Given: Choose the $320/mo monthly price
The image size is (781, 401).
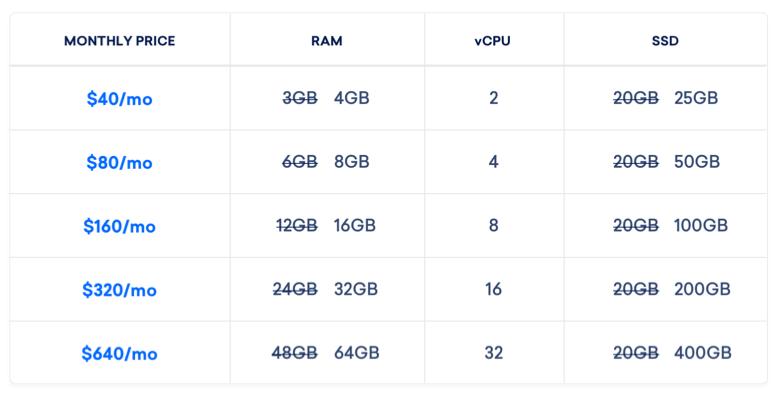Looking at the screenshot, I should [x=119, y=290].
